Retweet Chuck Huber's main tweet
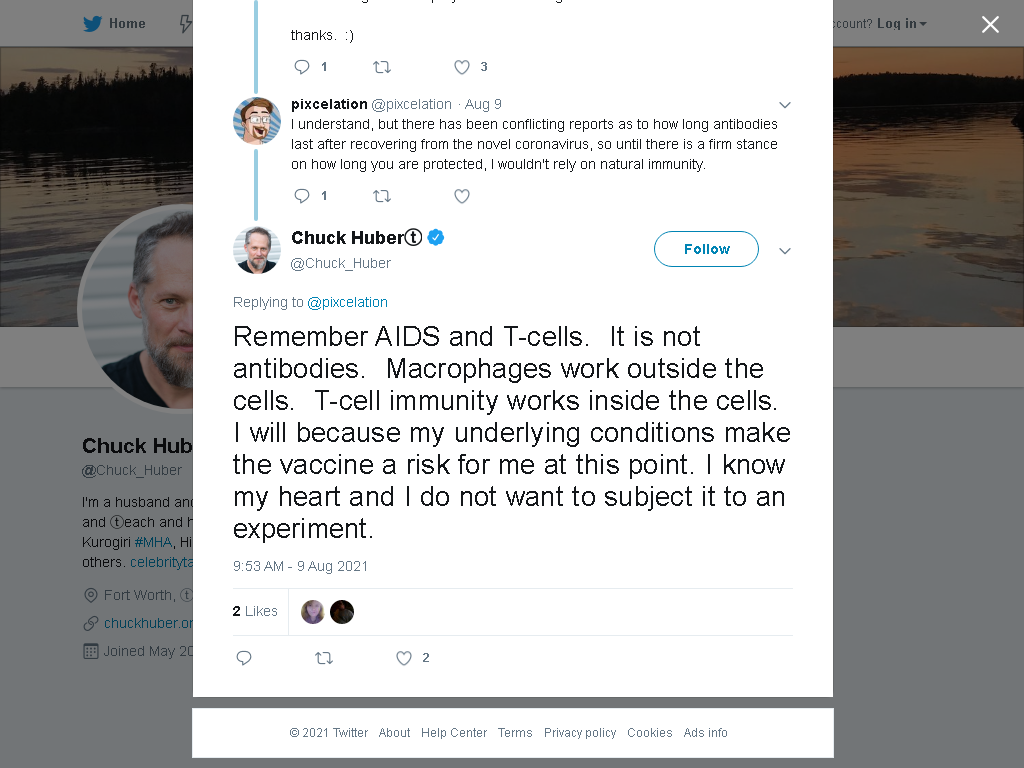 (324, 658)
